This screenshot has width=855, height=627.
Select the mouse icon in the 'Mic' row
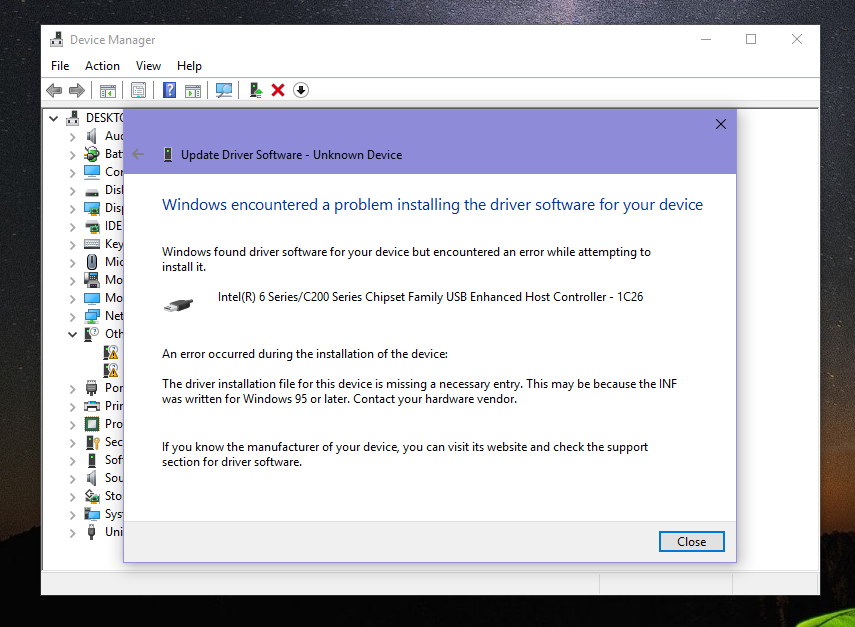[92, 262]
